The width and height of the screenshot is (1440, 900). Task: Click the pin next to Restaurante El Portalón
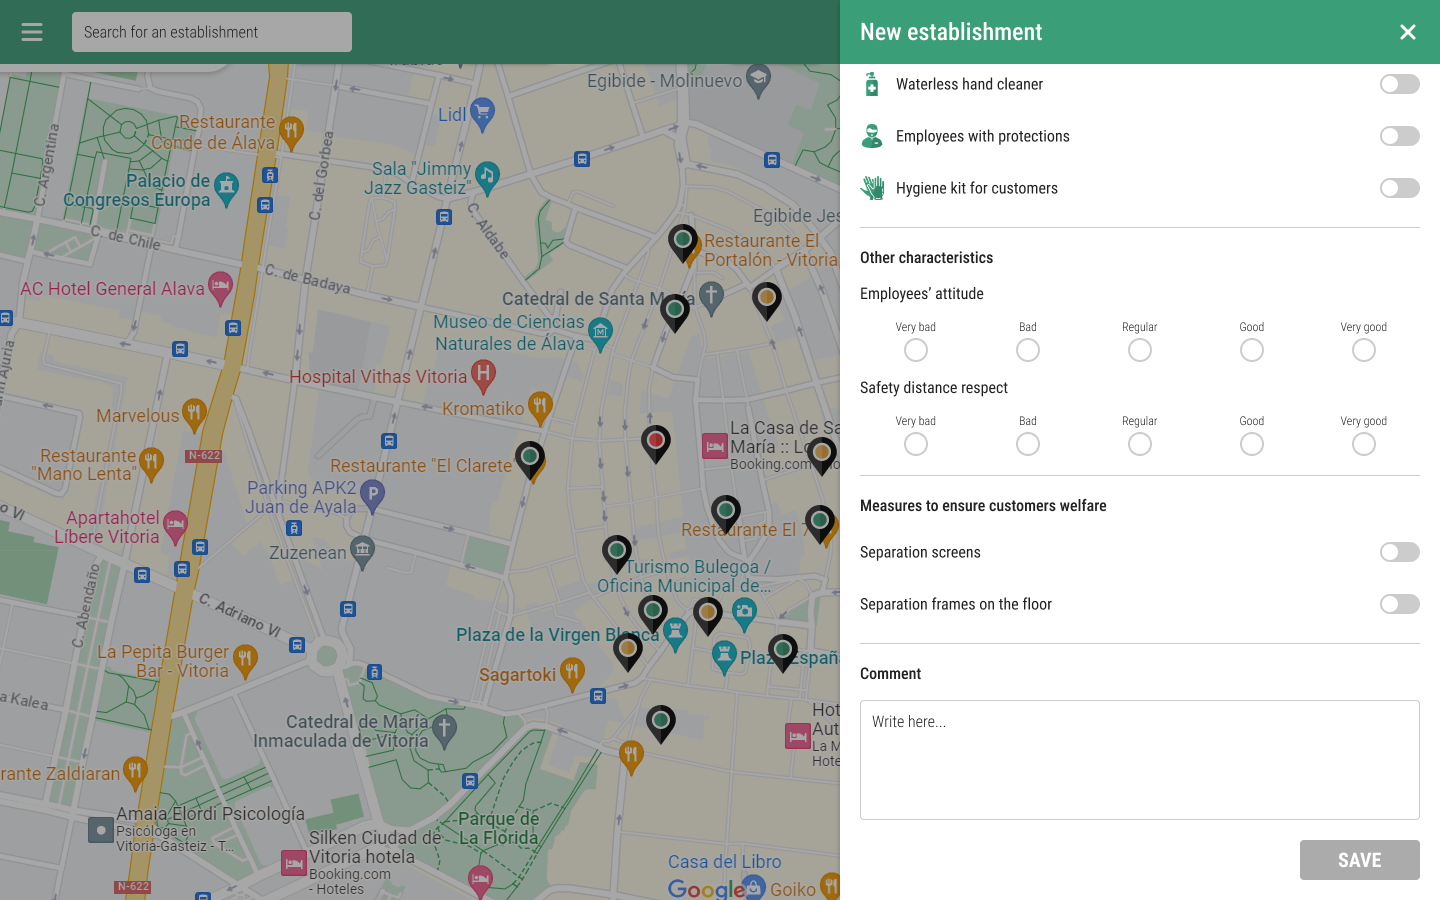coord(683,243)
